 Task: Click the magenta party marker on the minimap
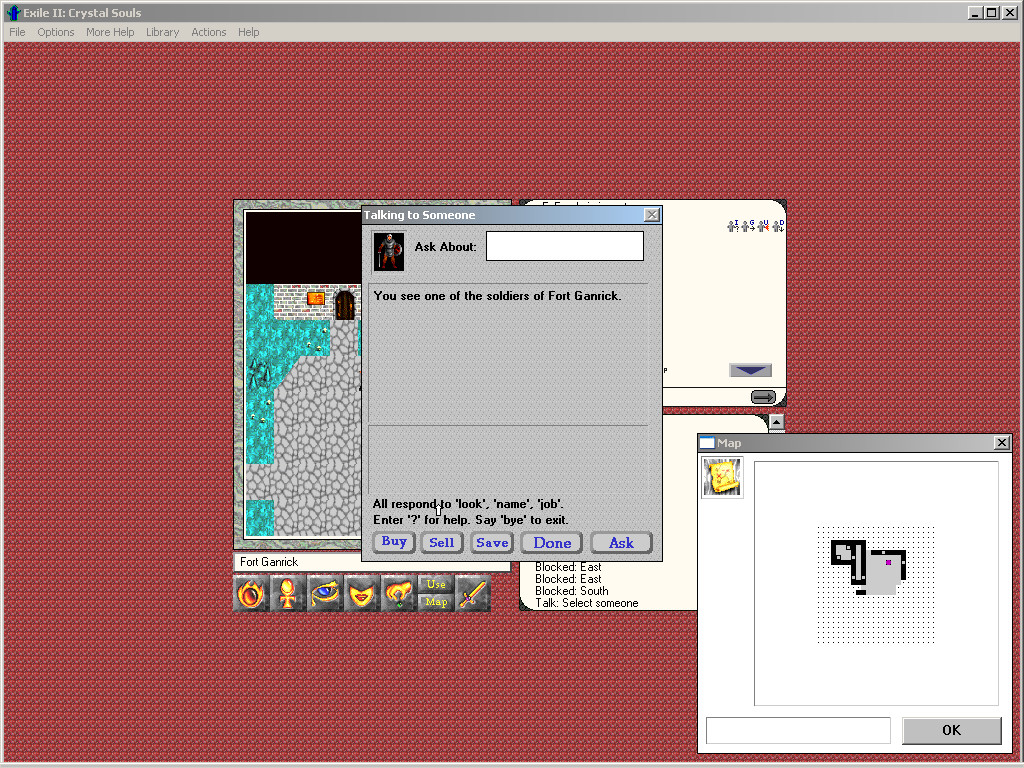pyautogui.click(x=888, y=562)
